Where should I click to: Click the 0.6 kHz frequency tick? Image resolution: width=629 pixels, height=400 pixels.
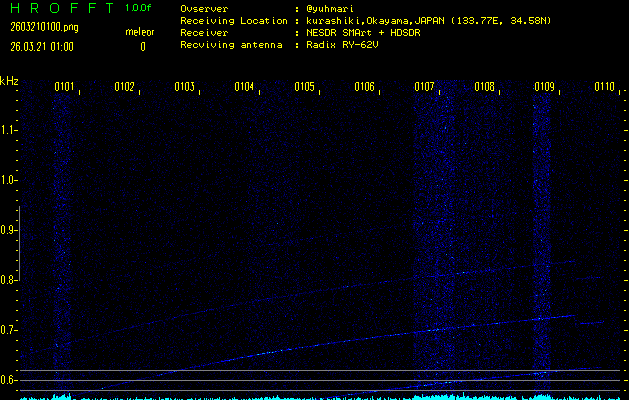(9, 380)
